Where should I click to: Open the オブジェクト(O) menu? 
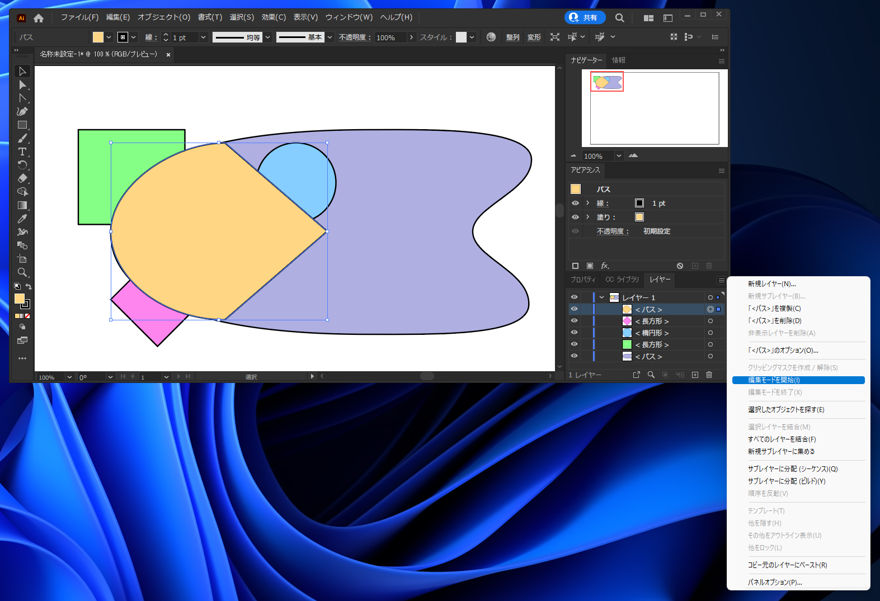click(x=163, y=17)
